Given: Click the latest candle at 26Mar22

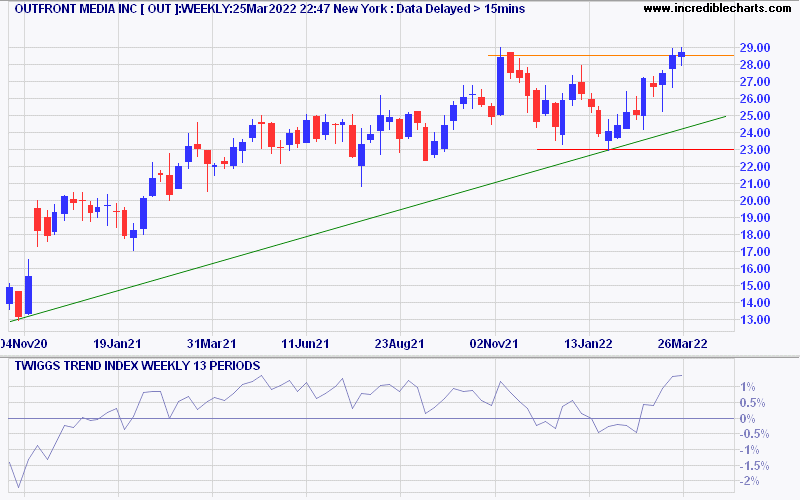Looking at the screenshot, I should pos(682,56).
